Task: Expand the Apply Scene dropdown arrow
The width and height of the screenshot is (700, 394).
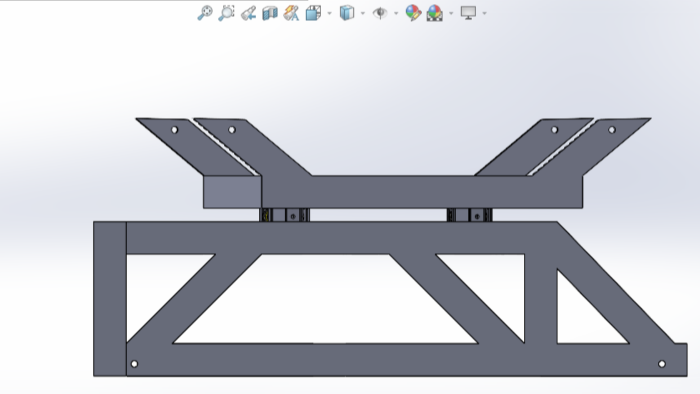Action: [451, 13]
